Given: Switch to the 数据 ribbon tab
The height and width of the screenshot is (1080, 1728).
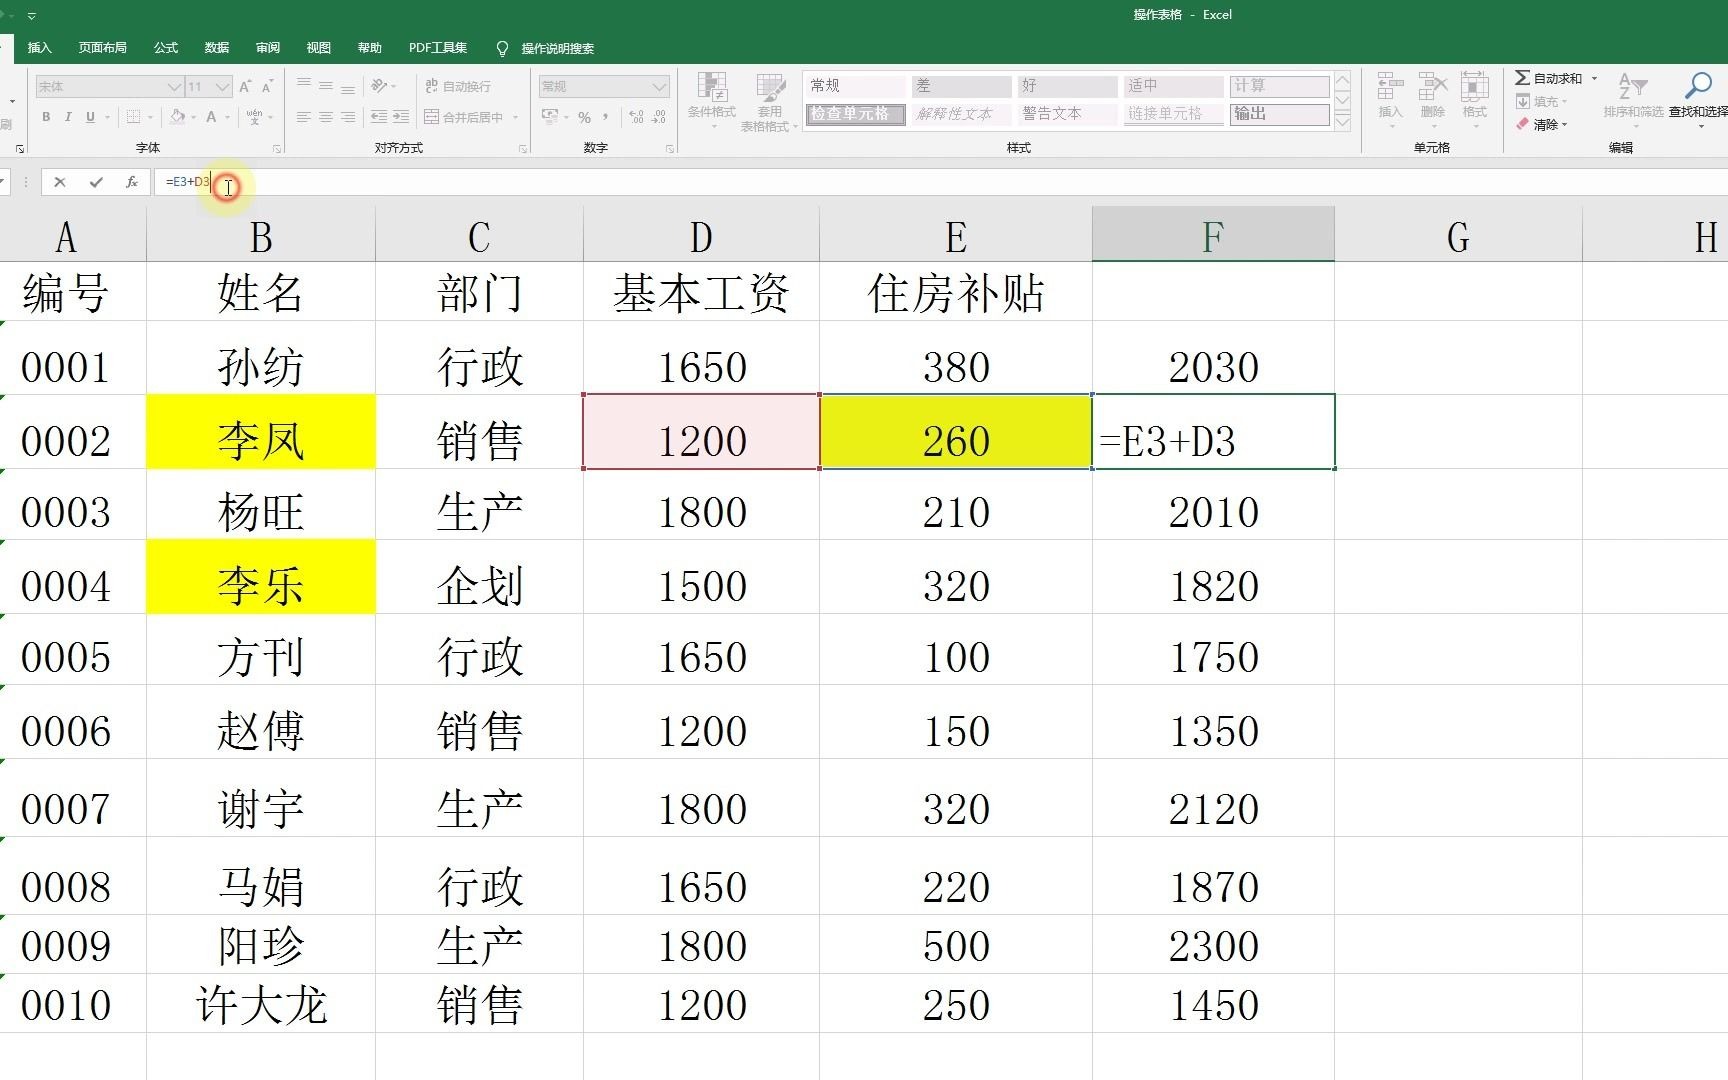Looking at the screenshot, I should 215,47.
